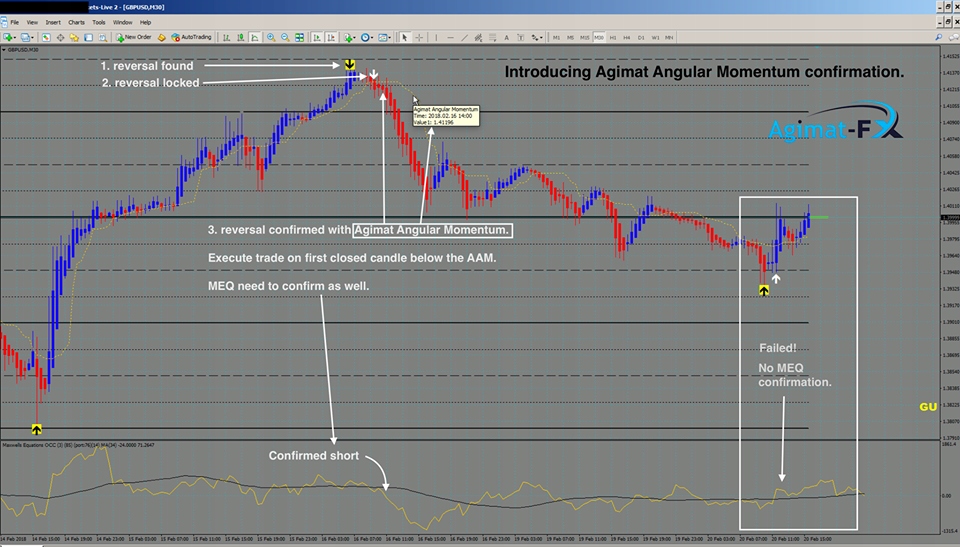Click the Profiles icon
Image resolution: width=960 pixels, height=547 pixels.
(25, 37)
